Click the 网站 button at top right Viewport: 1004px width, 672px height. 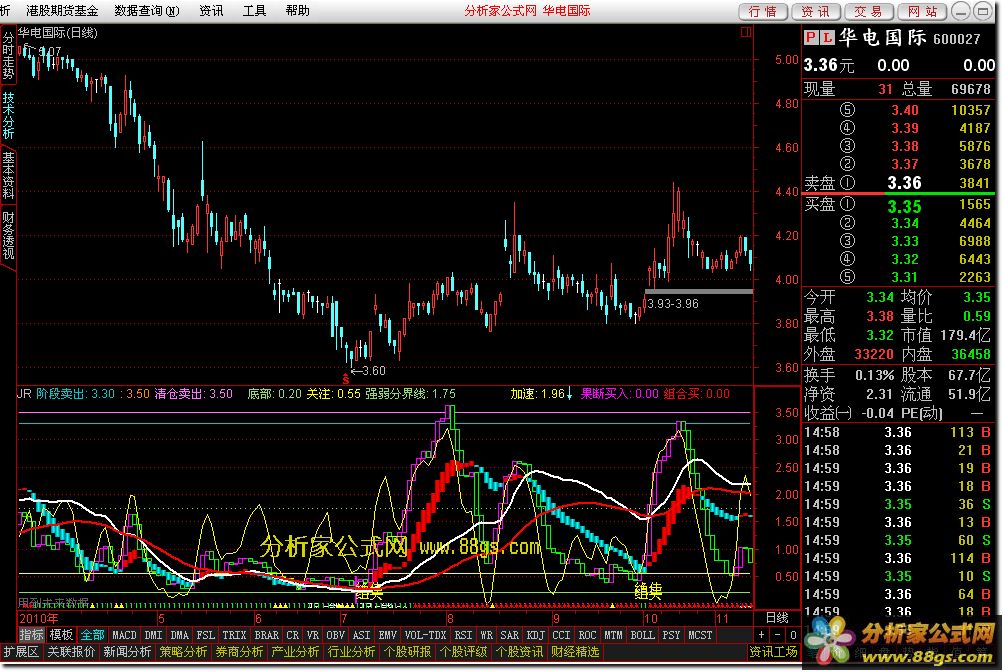coord(922,11)
